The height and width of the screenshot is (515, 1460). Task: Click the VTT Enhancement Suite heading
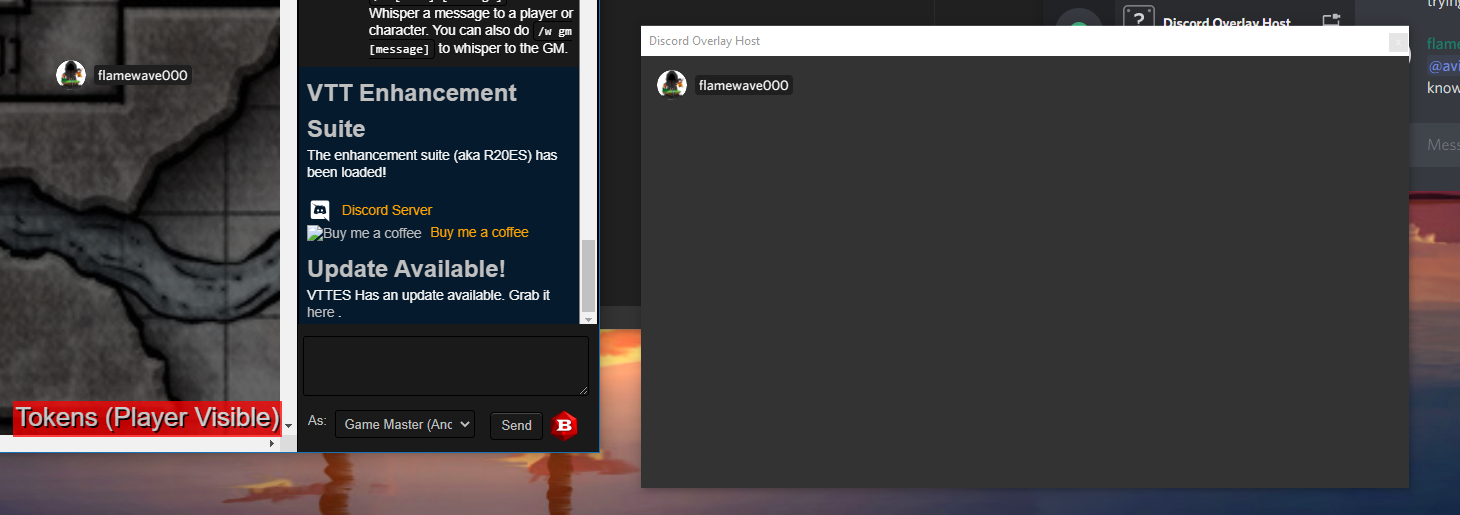412,111
